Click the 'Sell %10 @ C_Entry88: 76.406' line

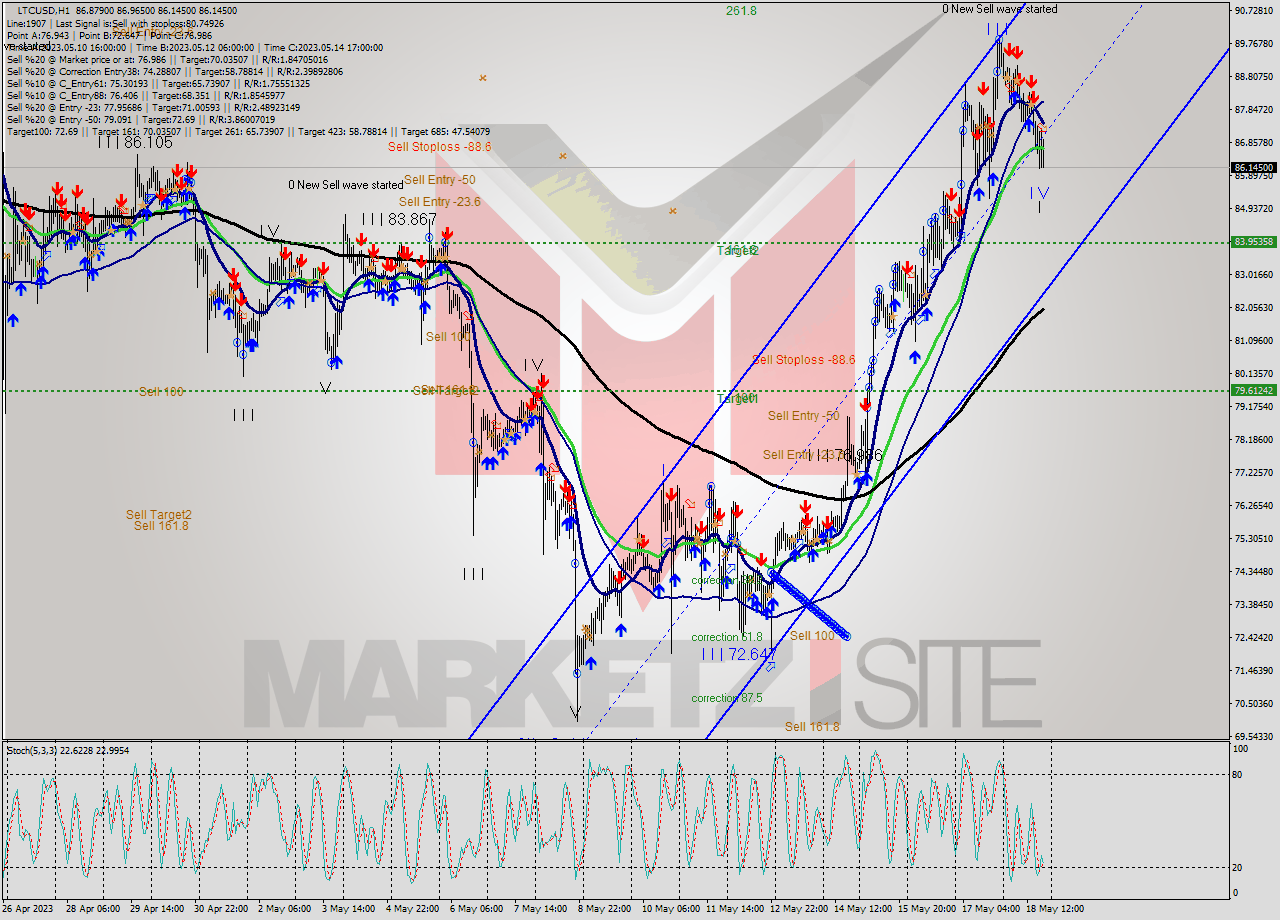(146, 95)
